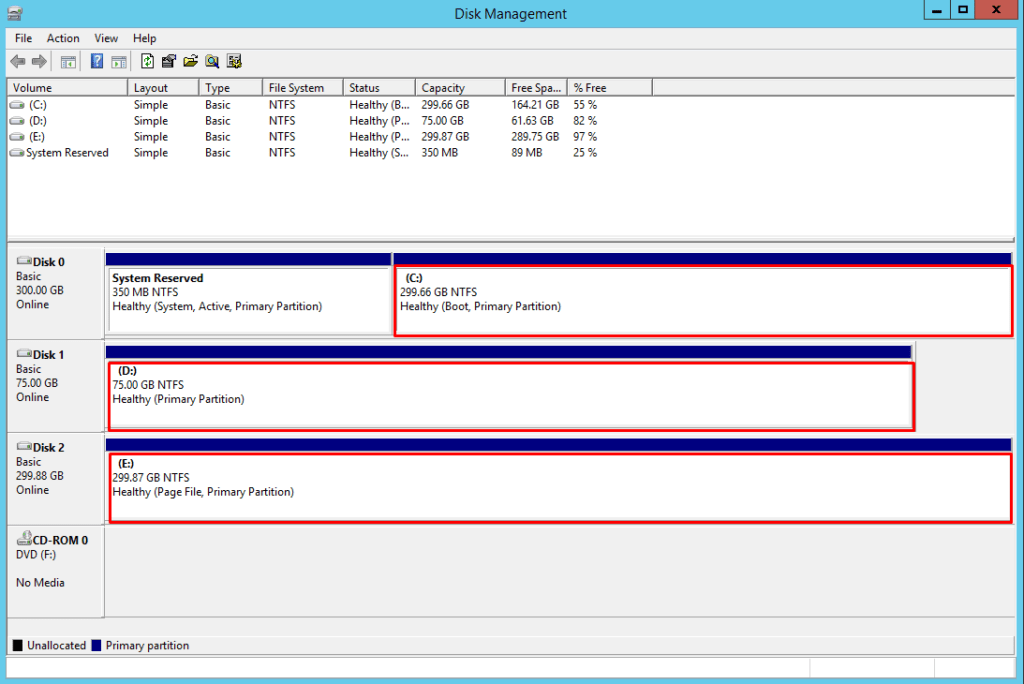This screenshot has width=1024, height=684.
Task: Open the View menu
Action: pos(106,38)
